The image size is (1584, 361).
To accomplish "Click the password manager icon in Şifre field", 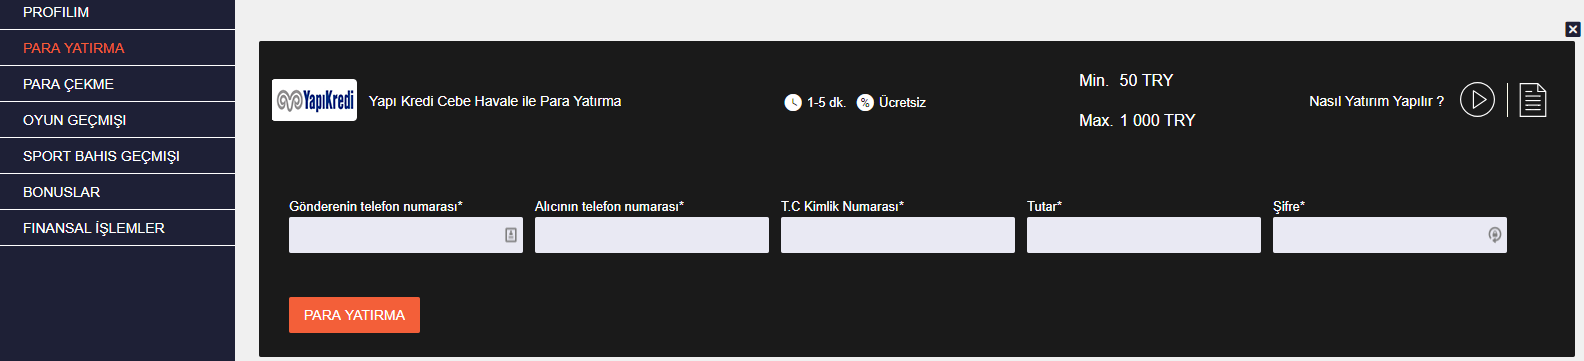I will tap(1495, 235).
